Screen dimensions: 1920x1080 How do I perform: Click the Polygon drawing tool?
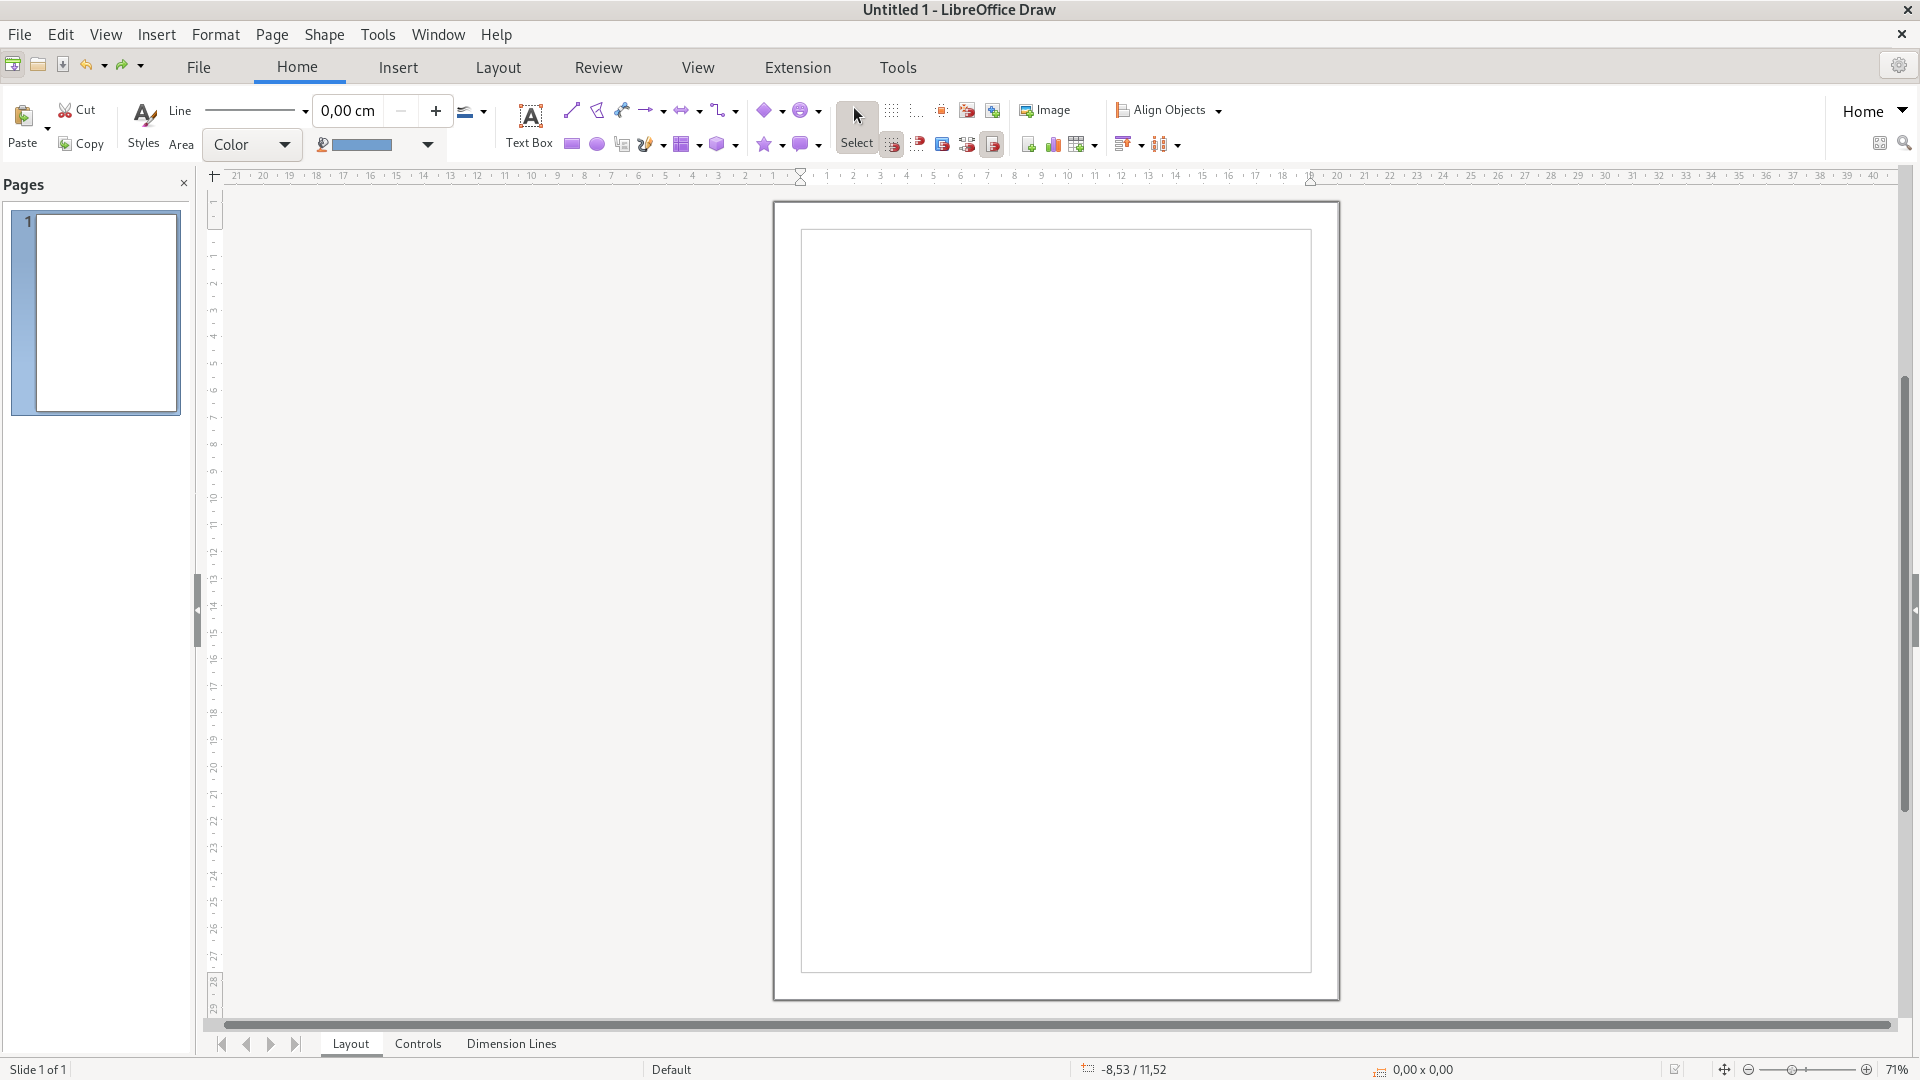click(x=597, y=111)
